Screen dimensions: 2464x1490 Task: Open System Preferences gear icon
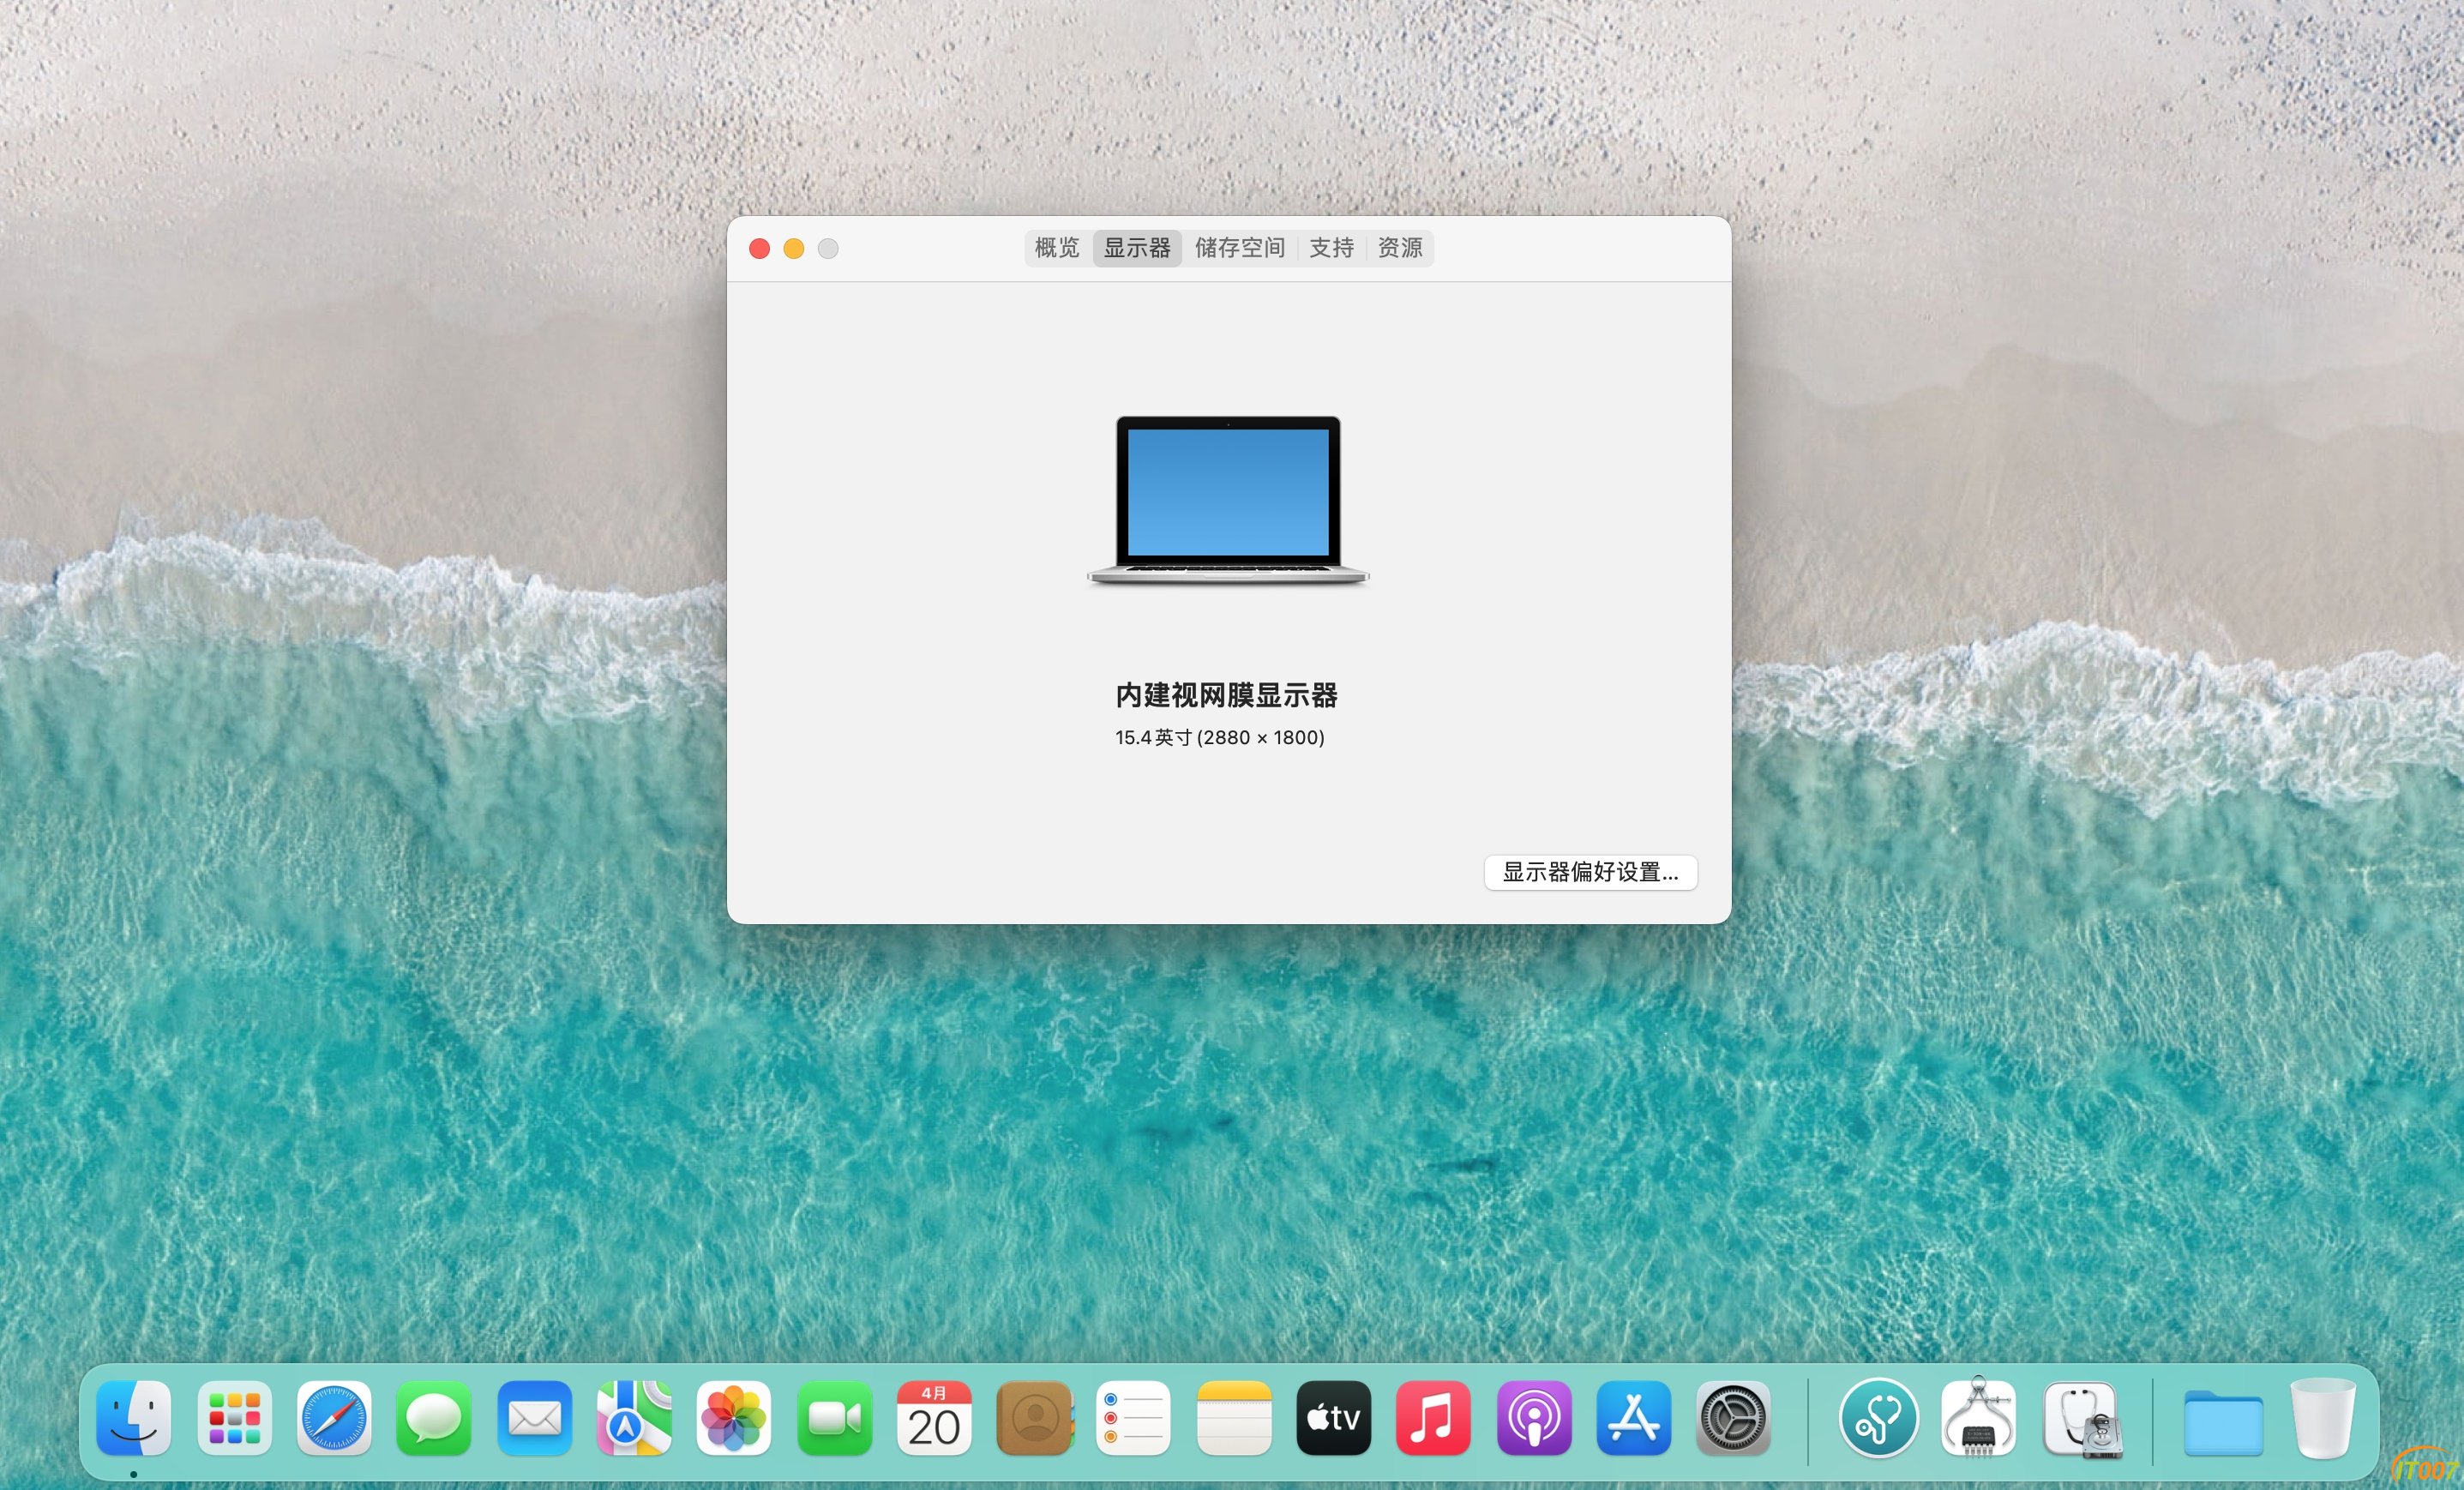pyautogui.click(x=1733, y=1418)
